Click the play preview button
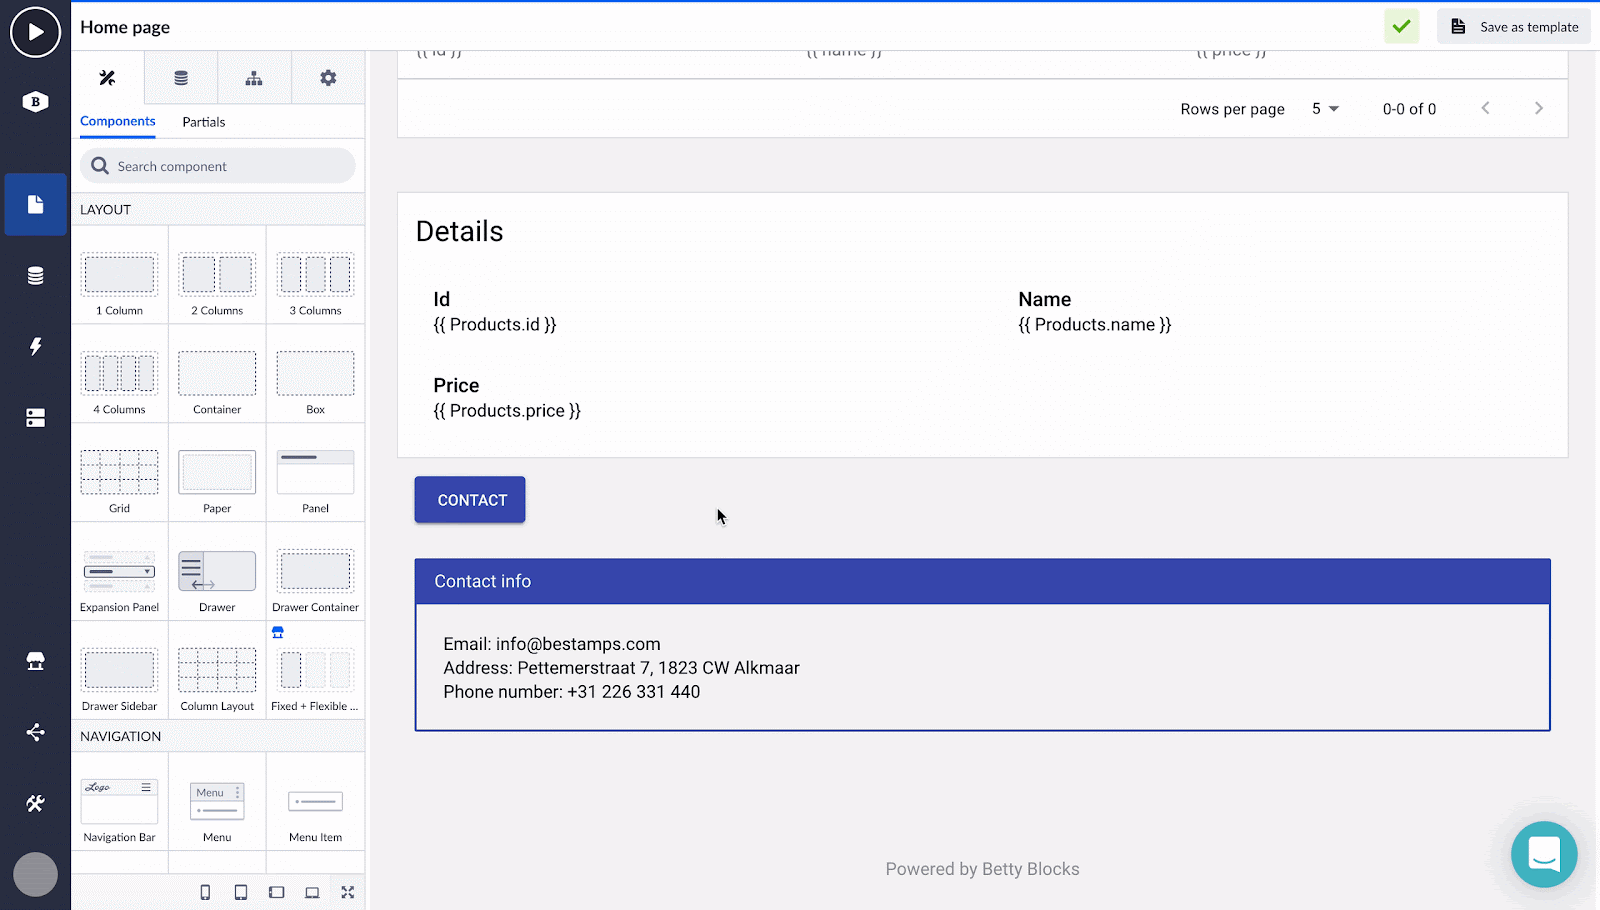 click(35, 32)
